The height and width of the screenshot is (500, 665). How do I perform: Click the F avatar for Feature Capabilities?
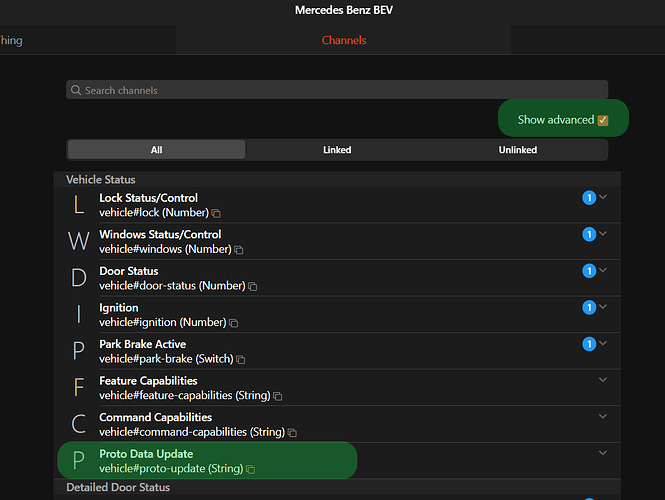click(79, 387)
